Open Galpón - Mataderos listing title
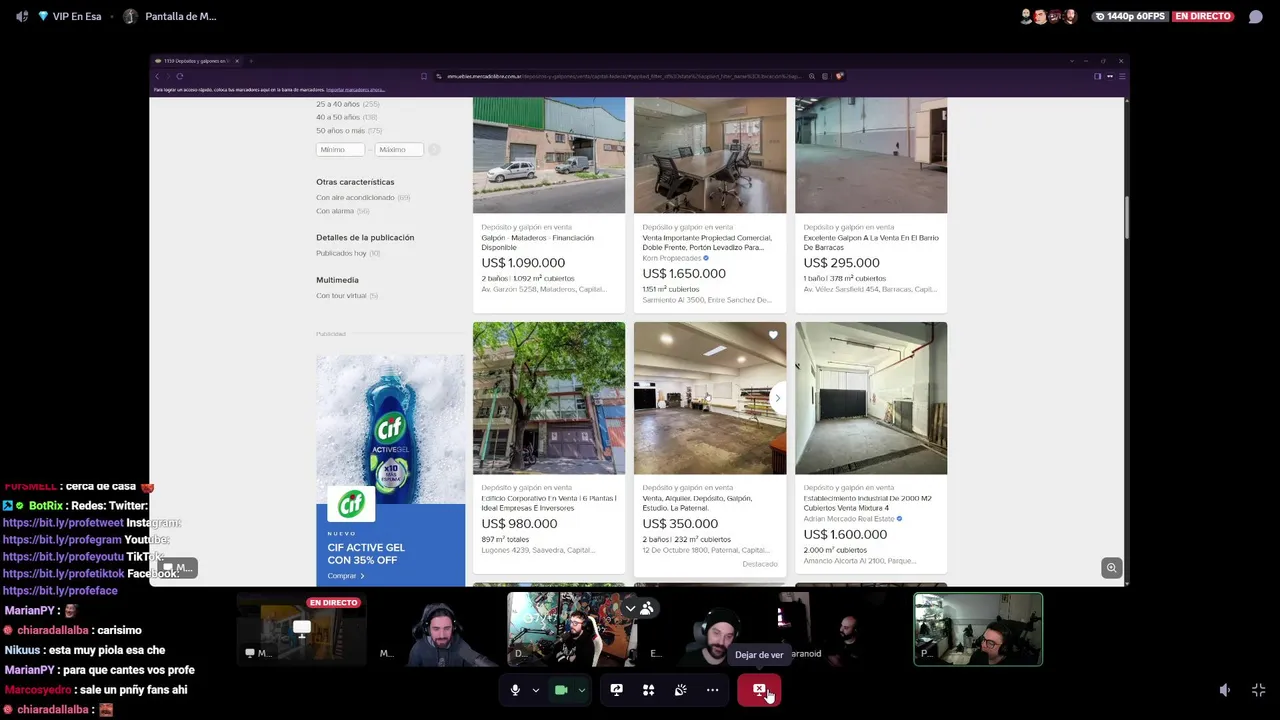 (537, 243)
